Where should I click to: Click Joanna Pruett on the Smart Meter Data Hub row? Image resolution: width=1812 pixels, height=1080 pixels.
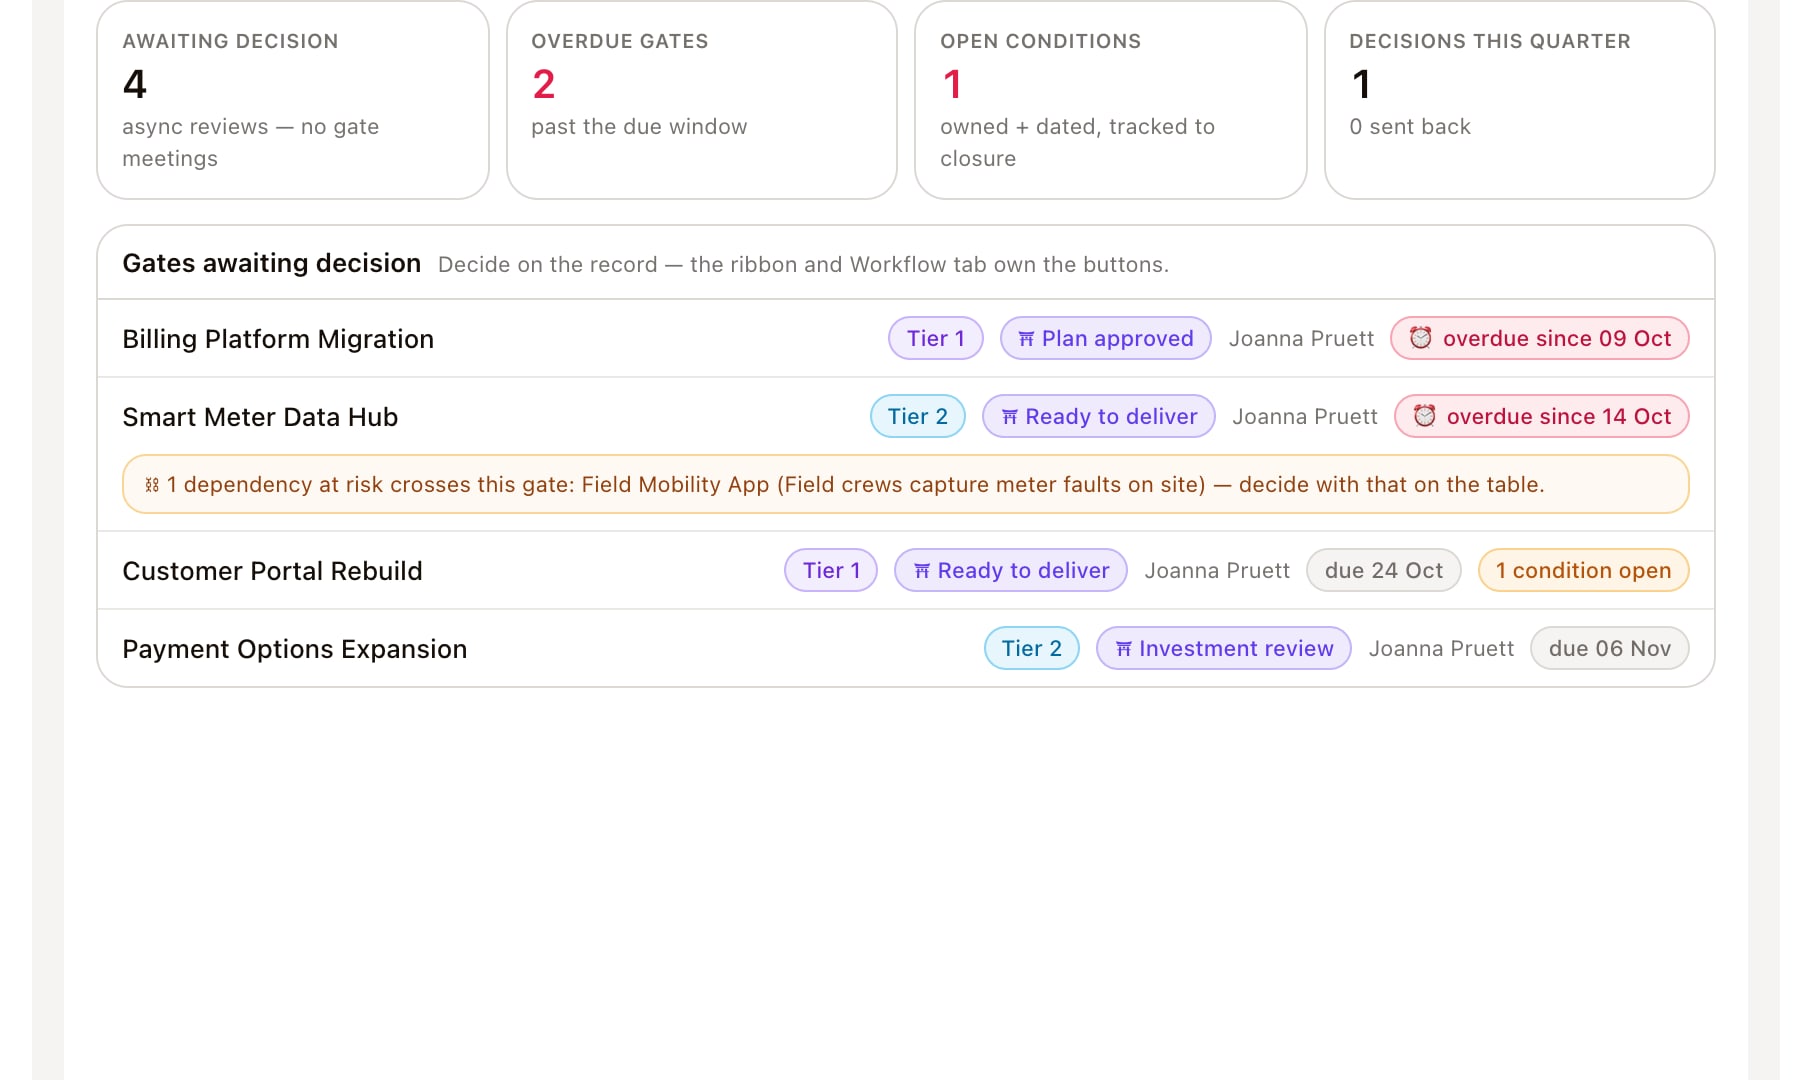pyautogui.click(x=1305, y=417)
